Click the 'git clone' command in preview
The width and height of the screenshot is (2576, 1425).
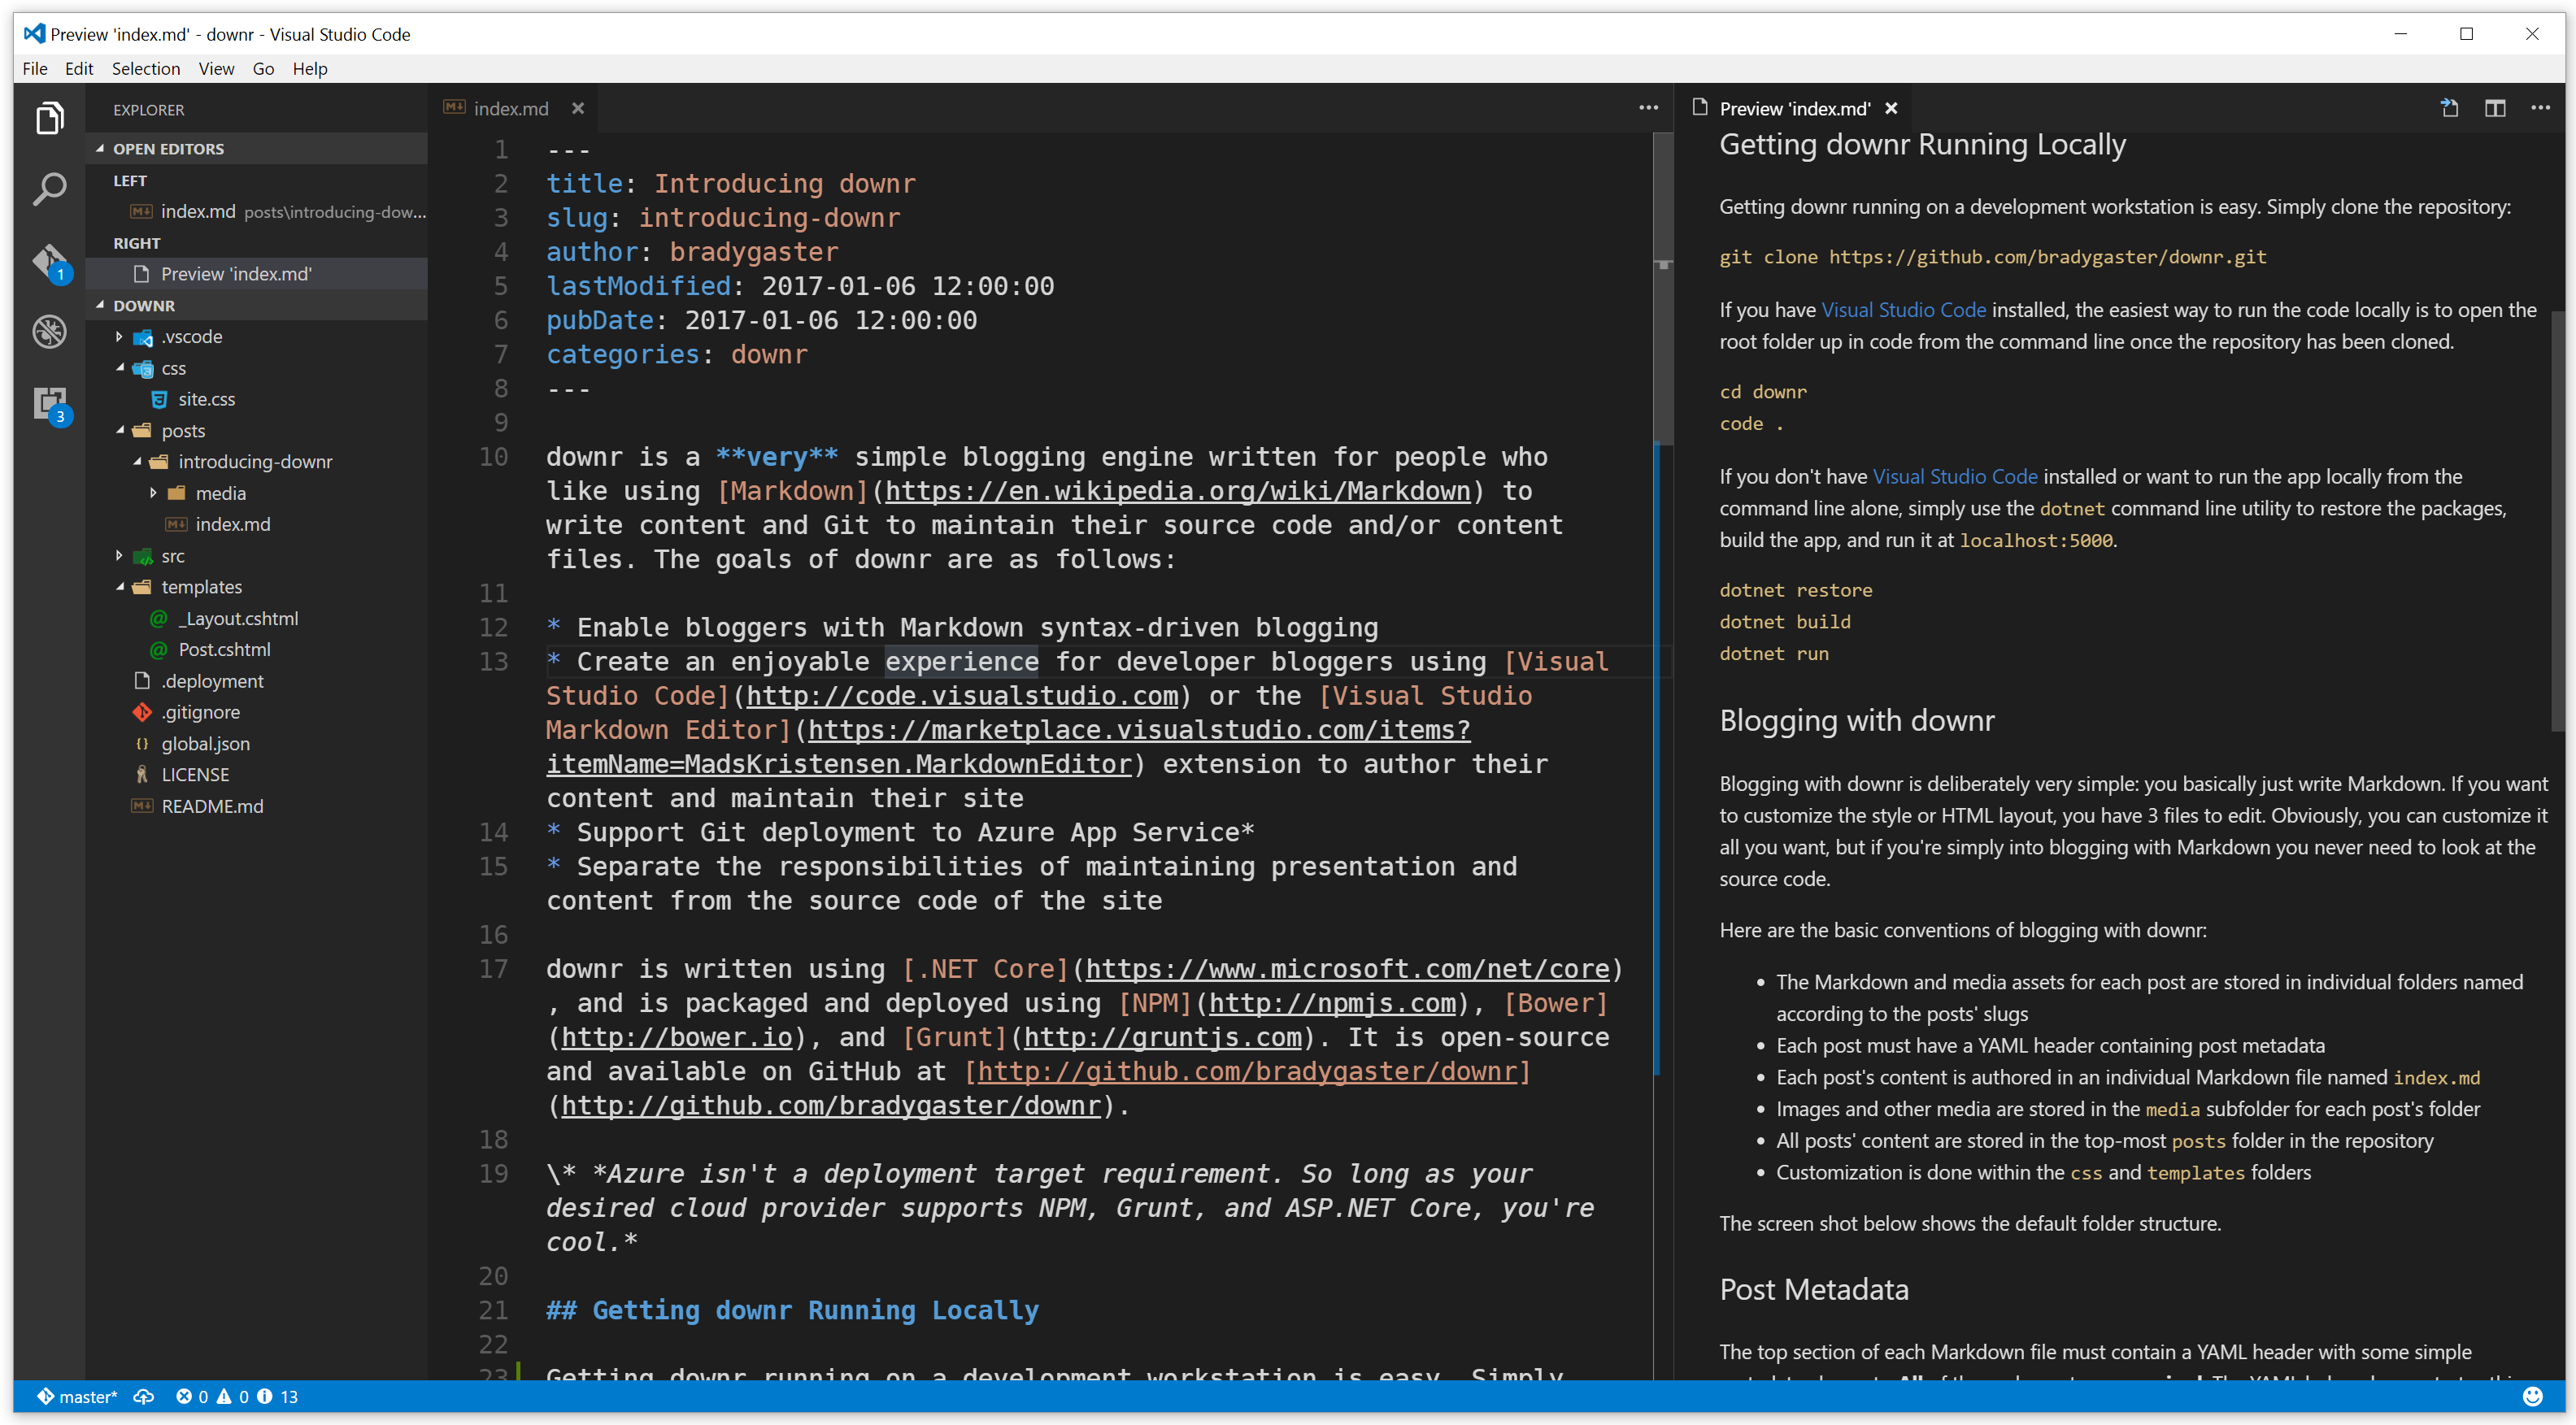[x=1993, y=257]
